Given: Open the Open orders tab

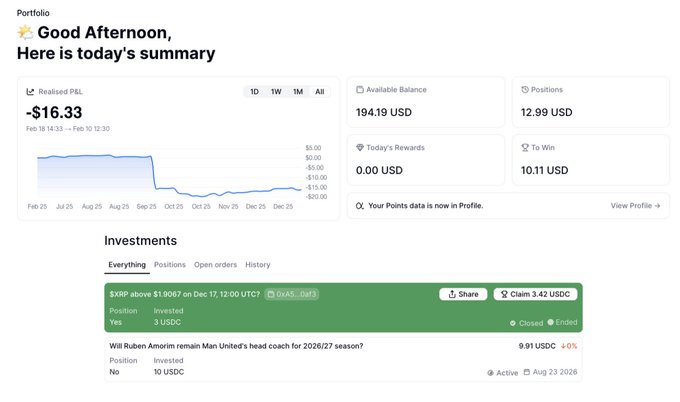Looking at the screenshot, I should (215, 265).
